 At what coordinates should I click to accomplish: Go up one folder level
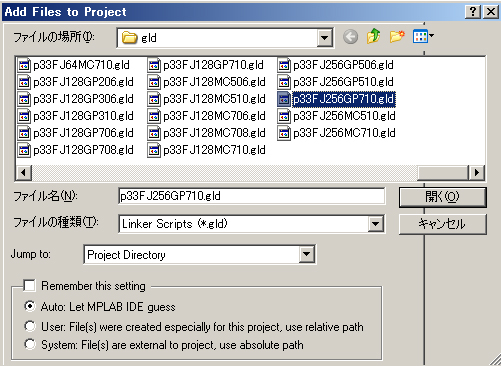point(373,36)
